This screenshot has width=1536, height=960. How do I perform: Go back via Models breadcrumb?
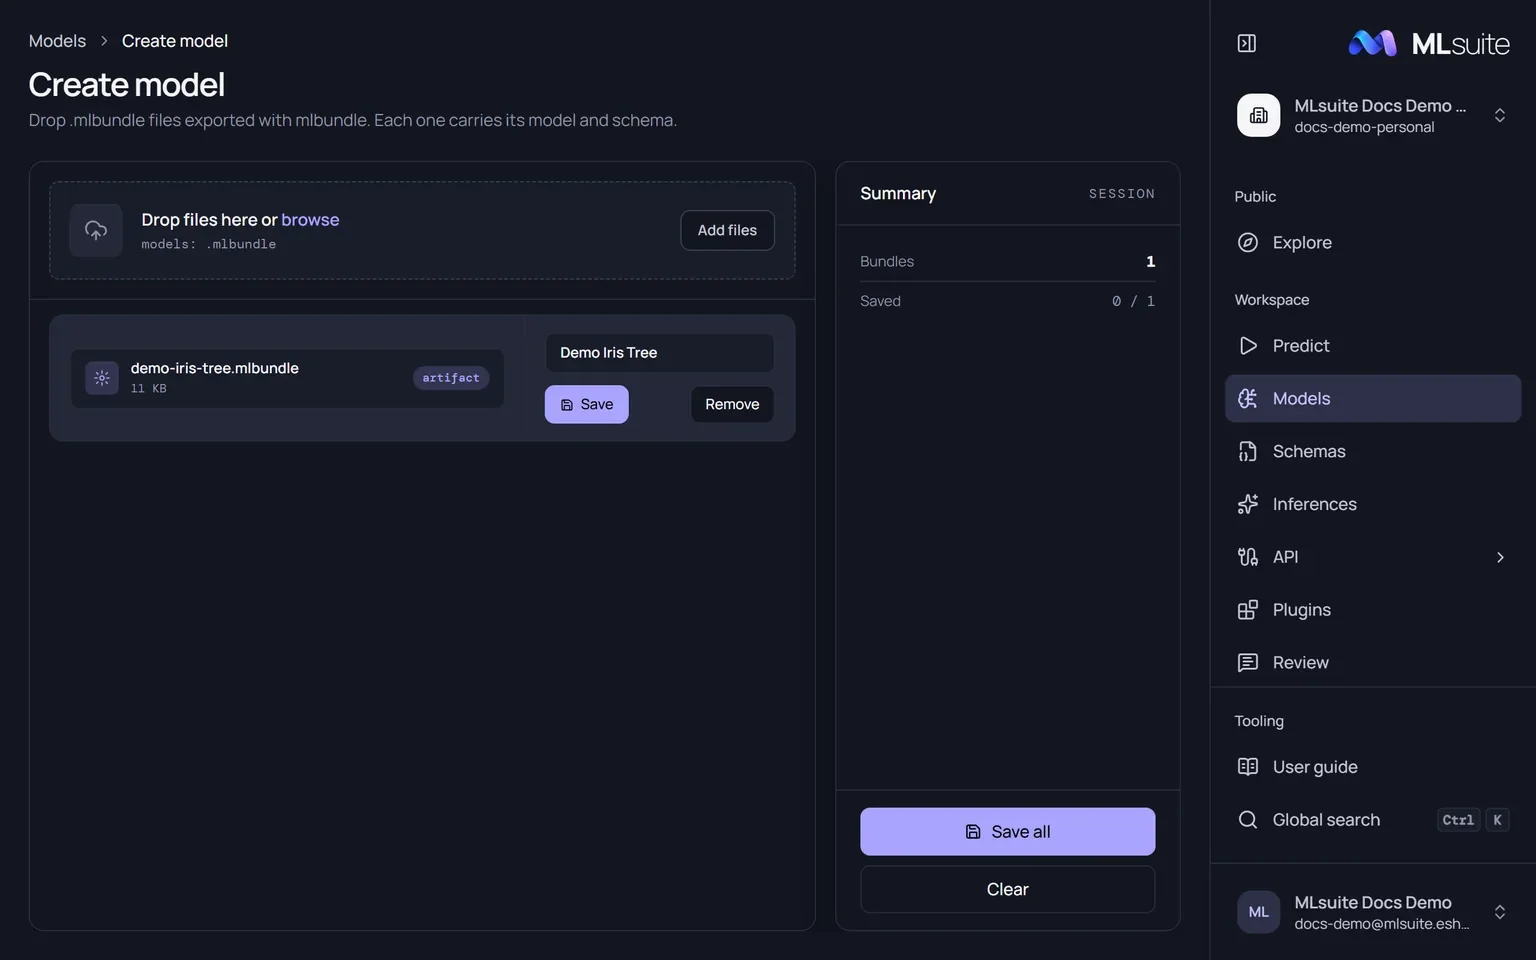click(x=57, y=41)
